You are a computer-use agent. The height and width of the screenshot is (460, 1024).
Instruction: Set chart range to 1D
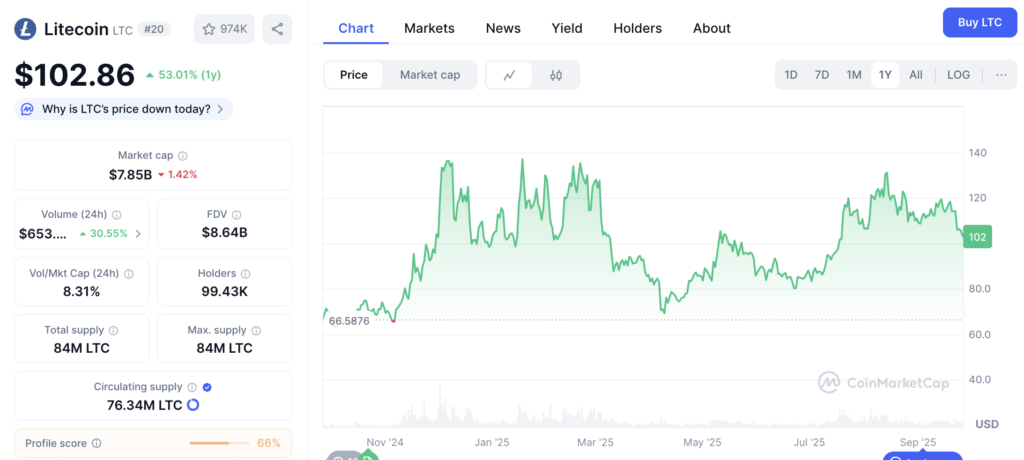tap(791, 74)
